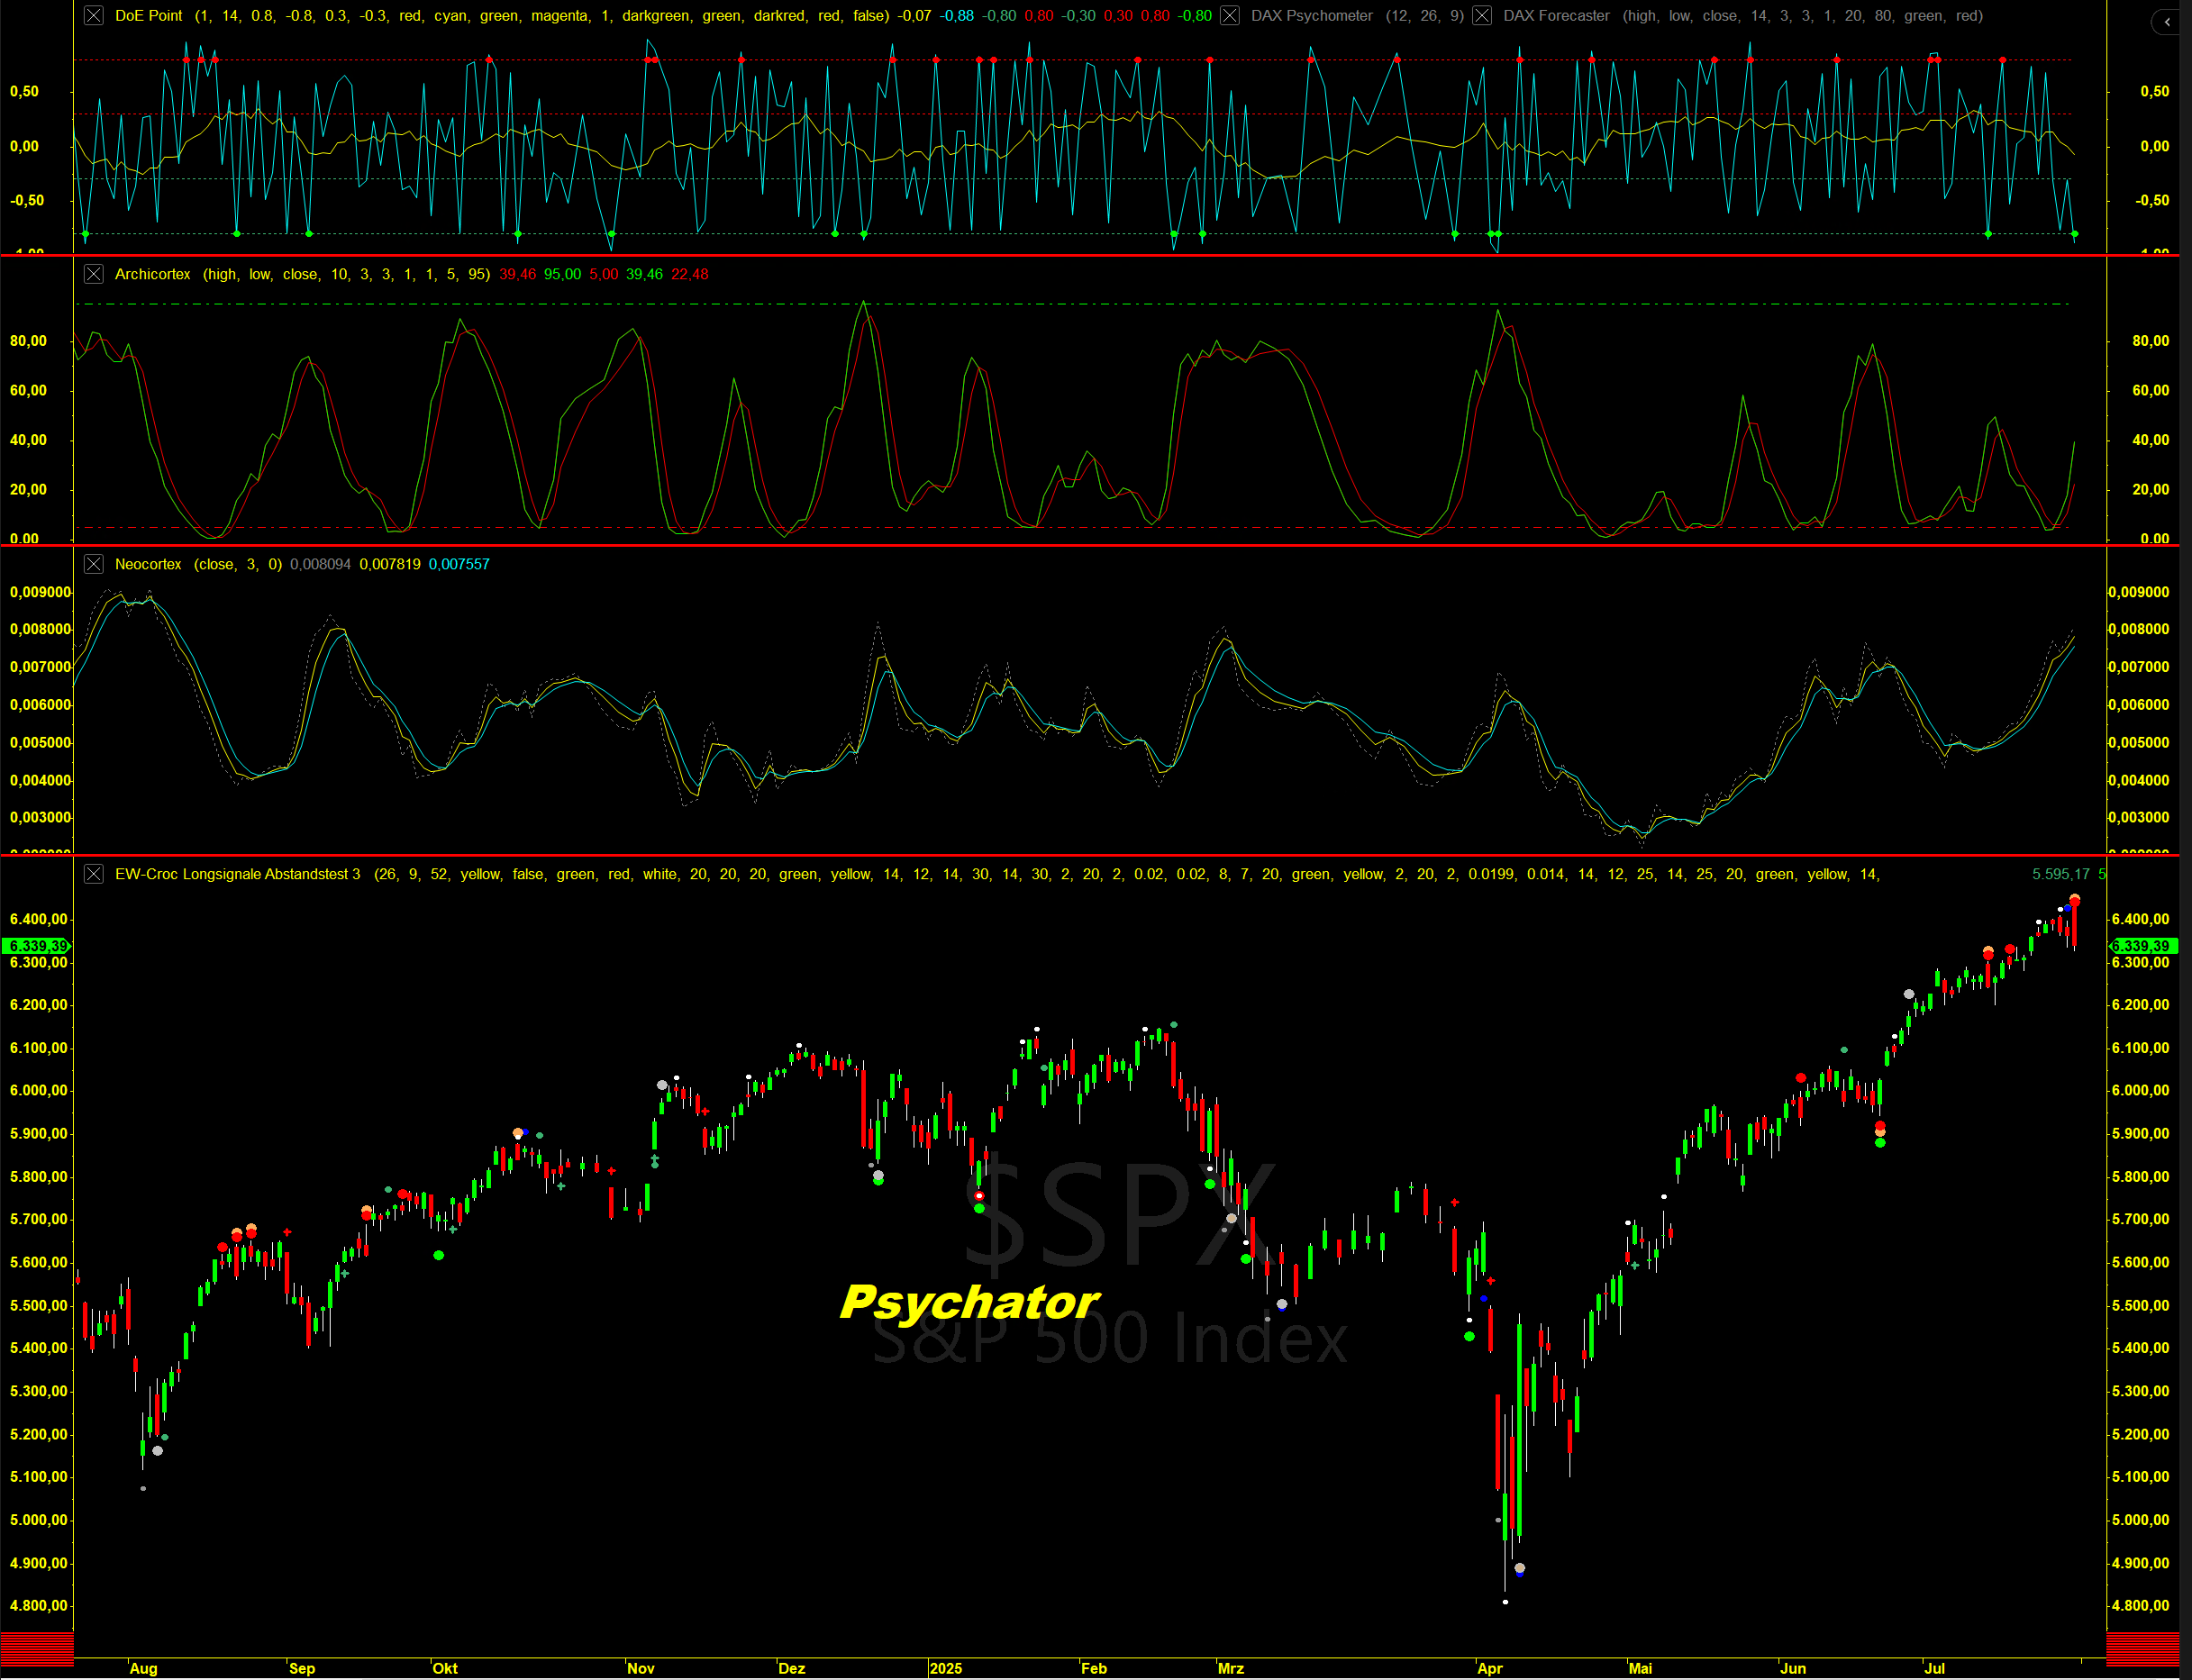Click the X box beside DAX Forecaster
2192x1680 pixels.
pos(1482,16)
